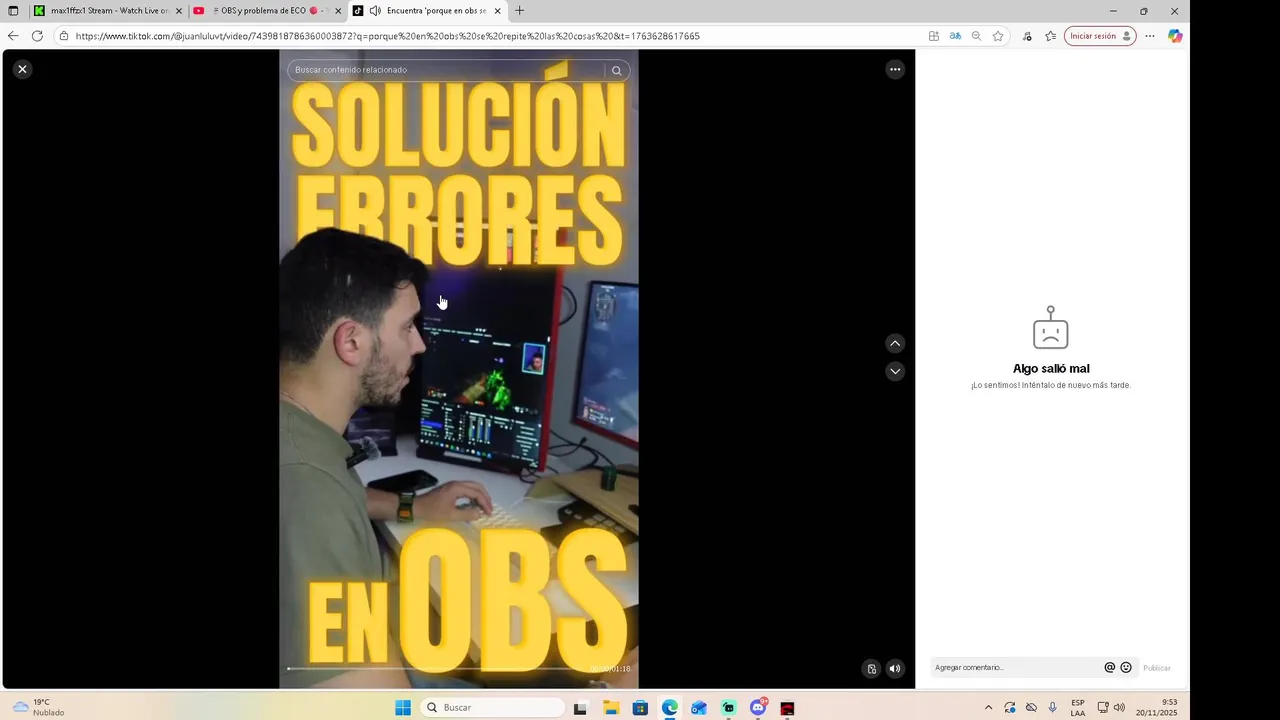Open the emoji picker in the comment box
Screen dimensions: 1280x720
1126,668
